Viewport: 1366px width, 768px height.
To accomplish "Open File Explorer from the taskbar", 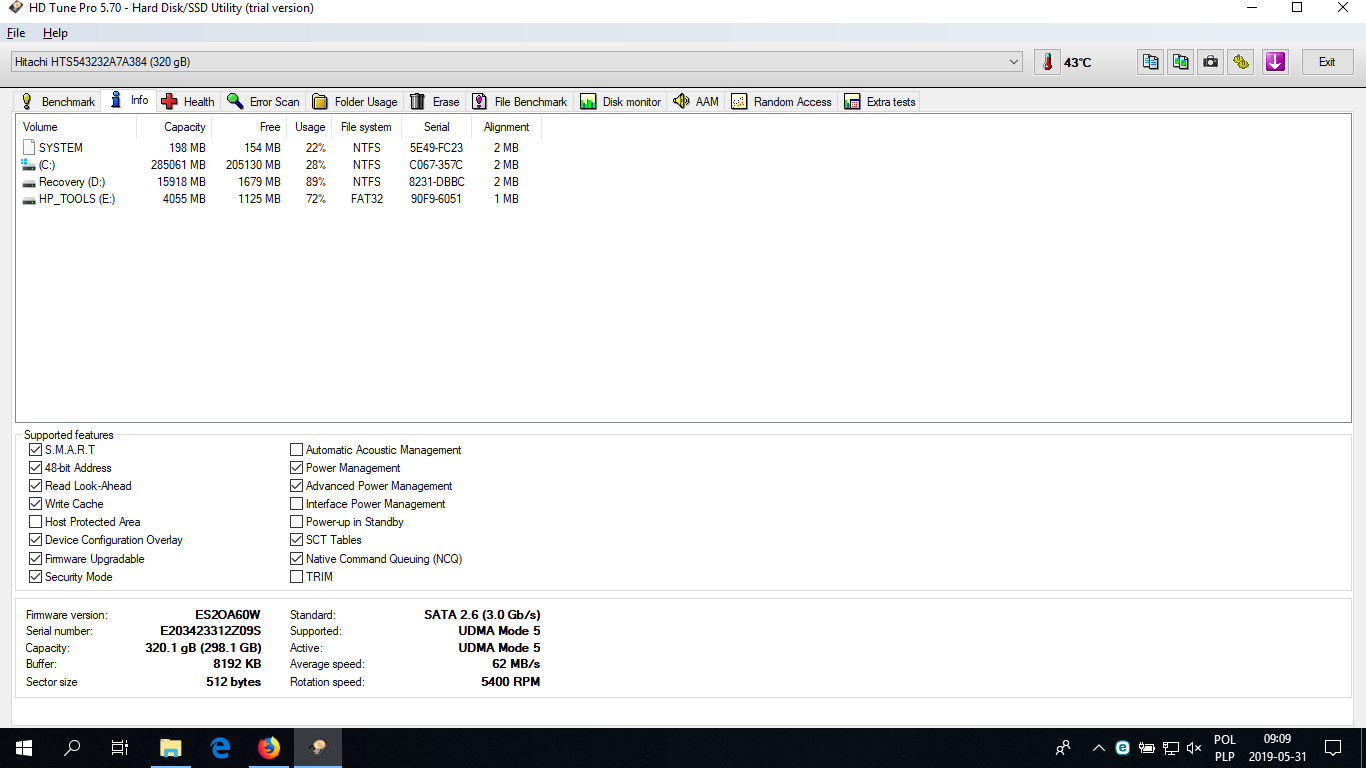I will [x=171, y=748].
